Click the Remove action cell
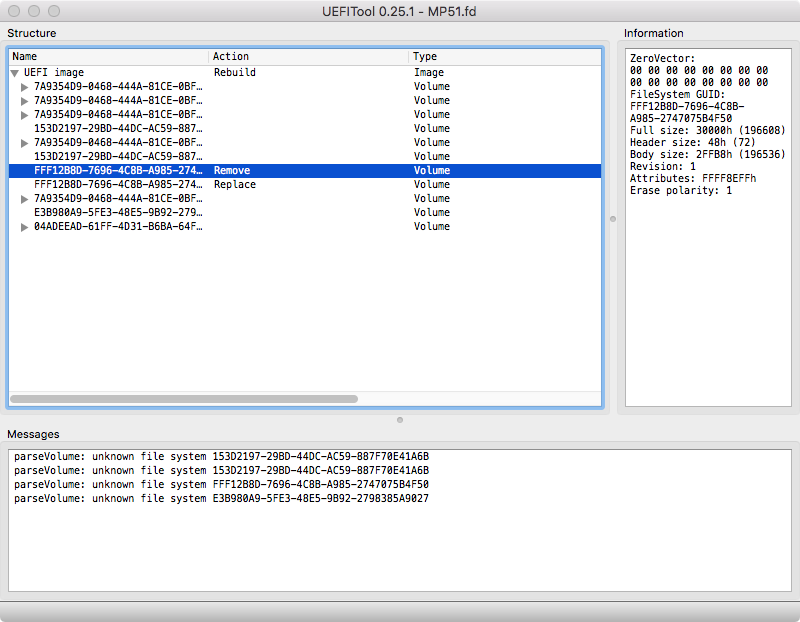 (232, 170)
